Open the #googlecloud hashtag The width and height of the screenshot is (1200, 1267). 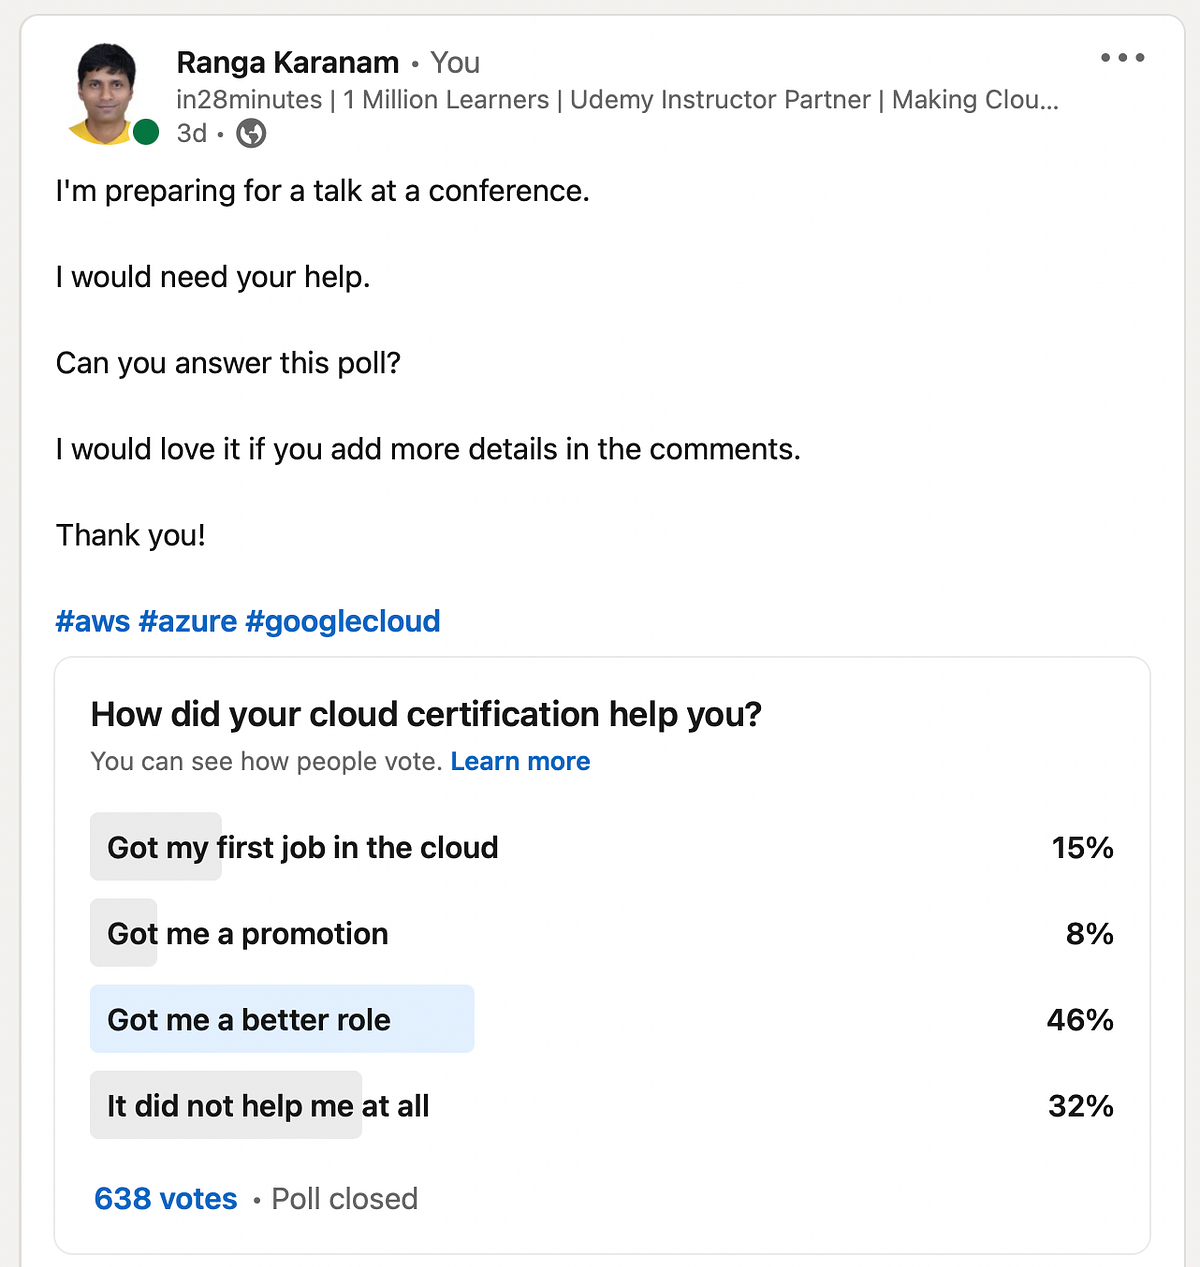click(342, 621)
